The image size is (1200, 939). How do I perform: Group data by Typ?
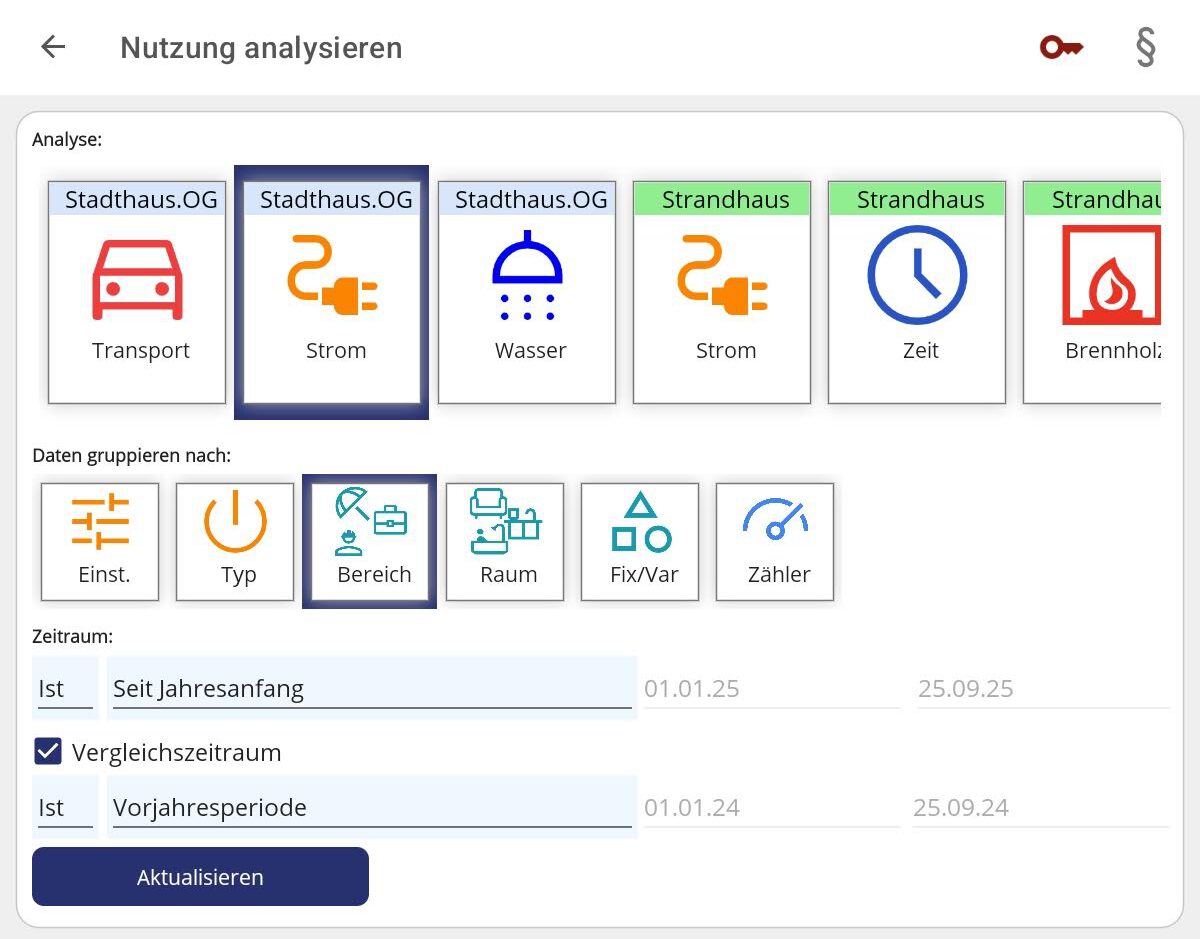[235, 541]
